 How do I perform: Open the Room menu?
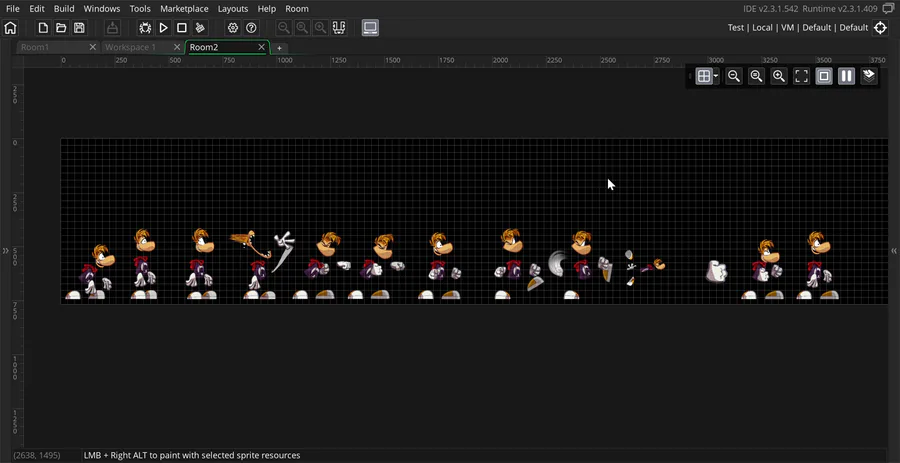(297, 9)
